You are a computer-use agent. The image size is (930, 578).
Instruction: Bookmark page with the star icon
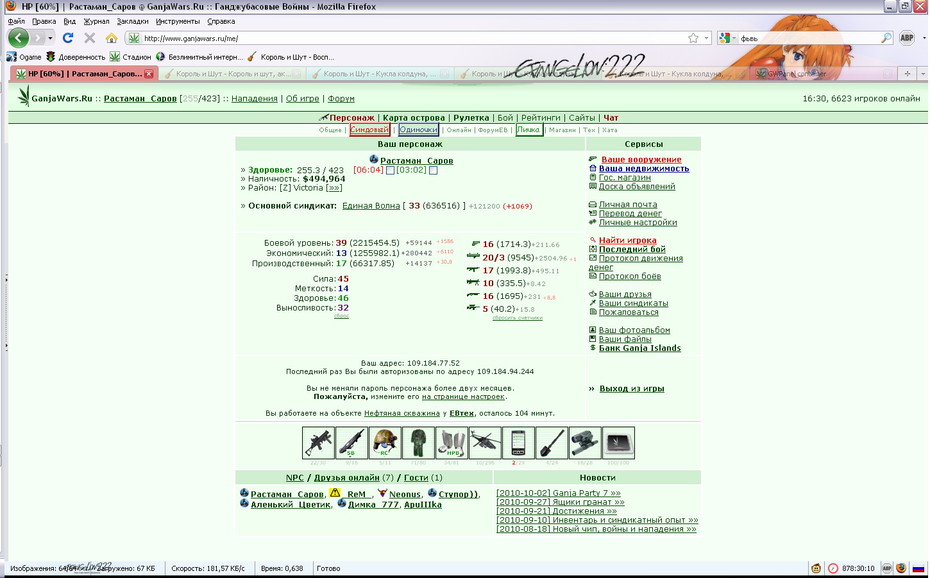[x=693, y=38]
